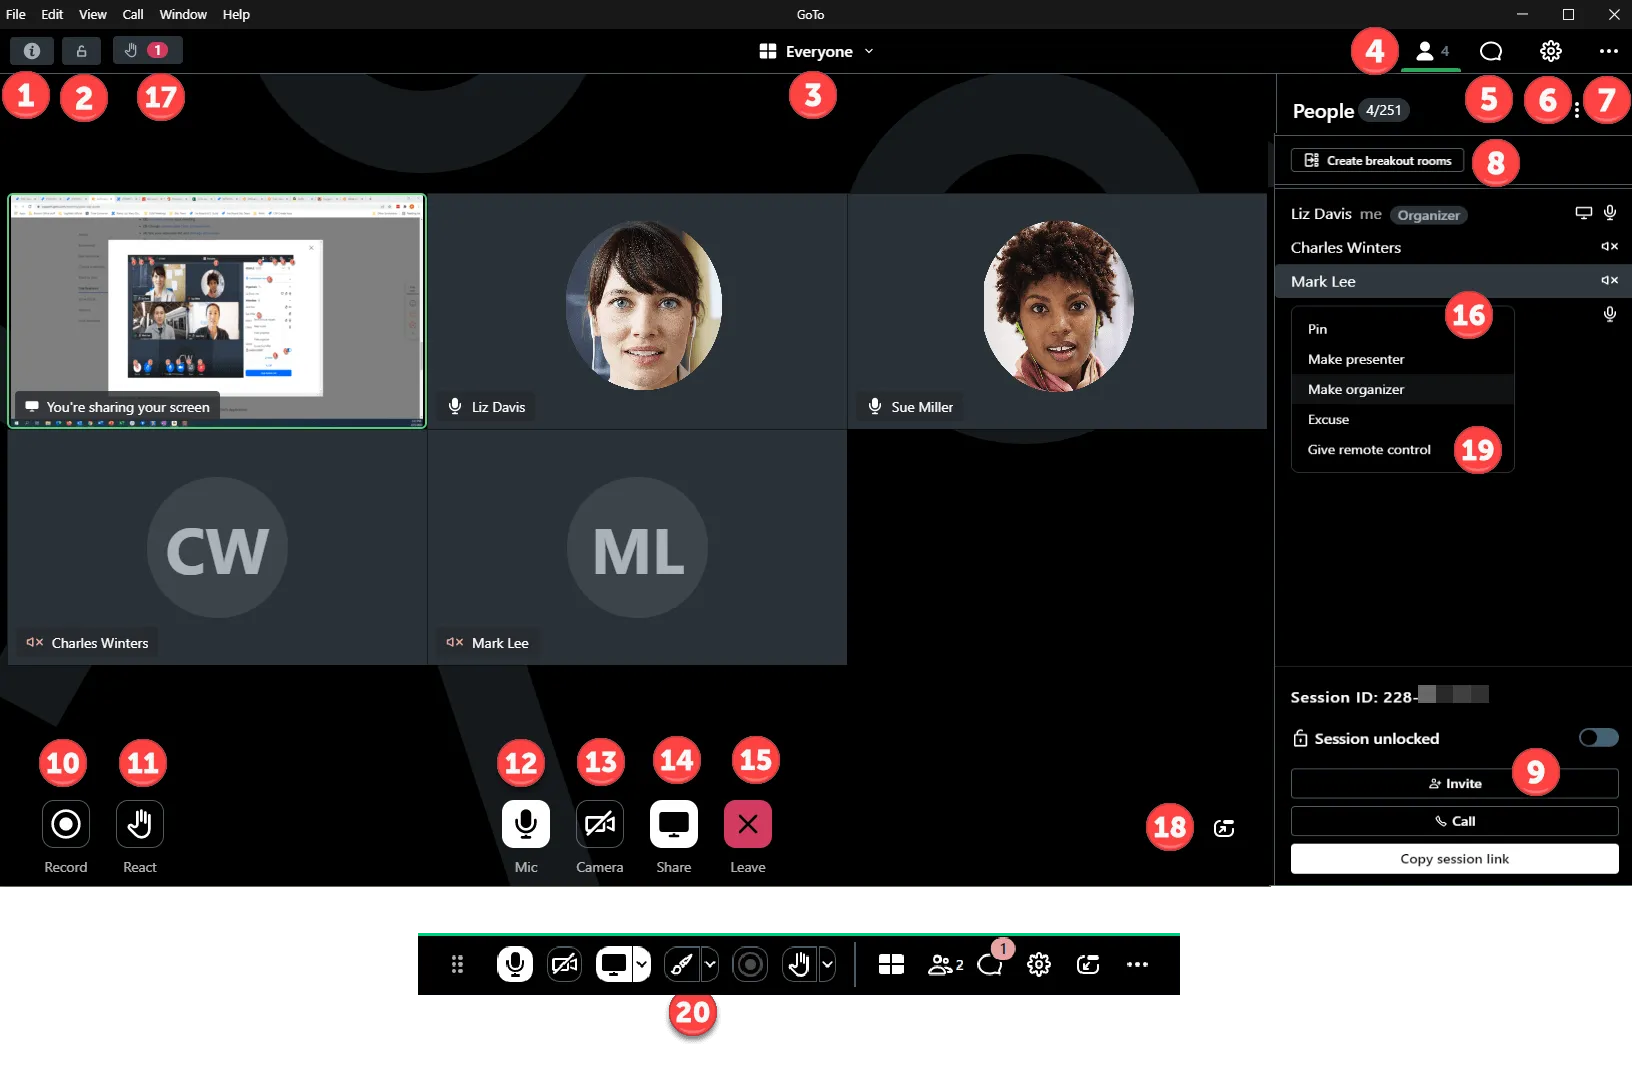Viewport: 1632px width, 1066px height.
Task: Open the top bar more options ellipsis
Action: coord(1608,51)
